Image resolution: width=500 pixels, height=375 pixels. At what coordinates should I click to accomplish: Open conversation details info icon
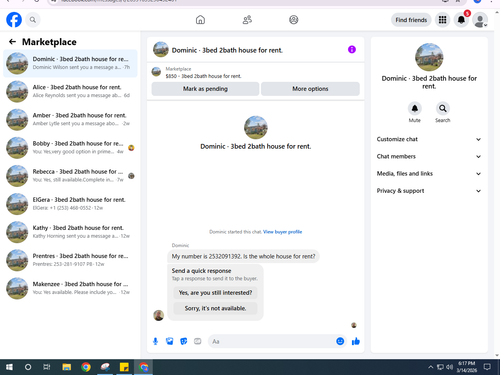(x=352, y=50)
